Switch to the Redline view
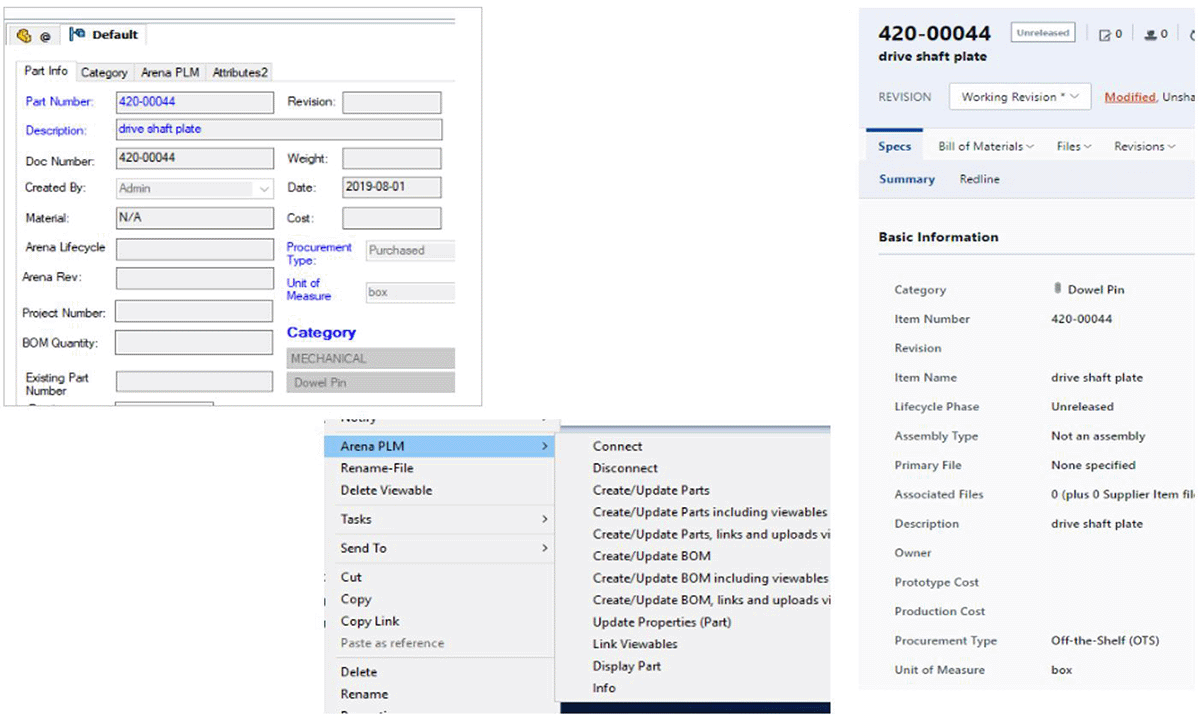The height and width of the screenshot is (714, 1200). (x=979, y=179)
